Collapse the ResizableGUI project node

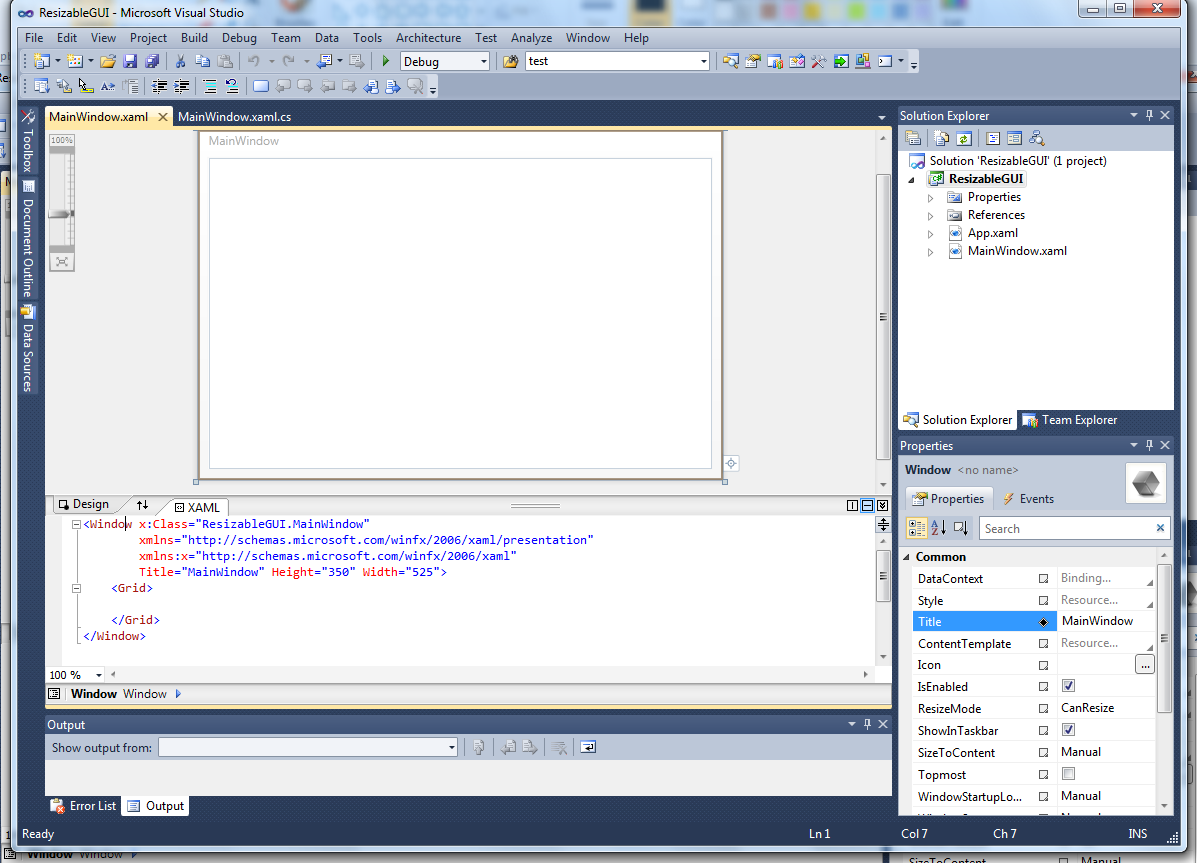pyautogui.click(x=911, y=180)
